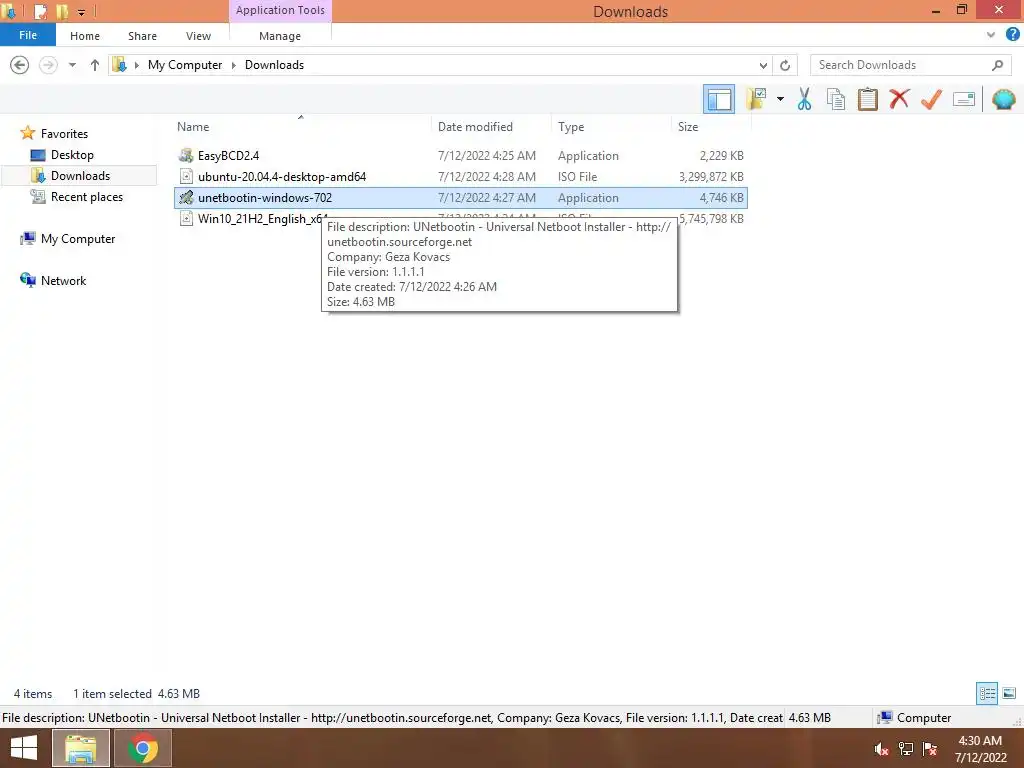Viewport: 1024px width, 768px height.
Task: Click the title bar Properties quick access icon
Action: (40, 11)
